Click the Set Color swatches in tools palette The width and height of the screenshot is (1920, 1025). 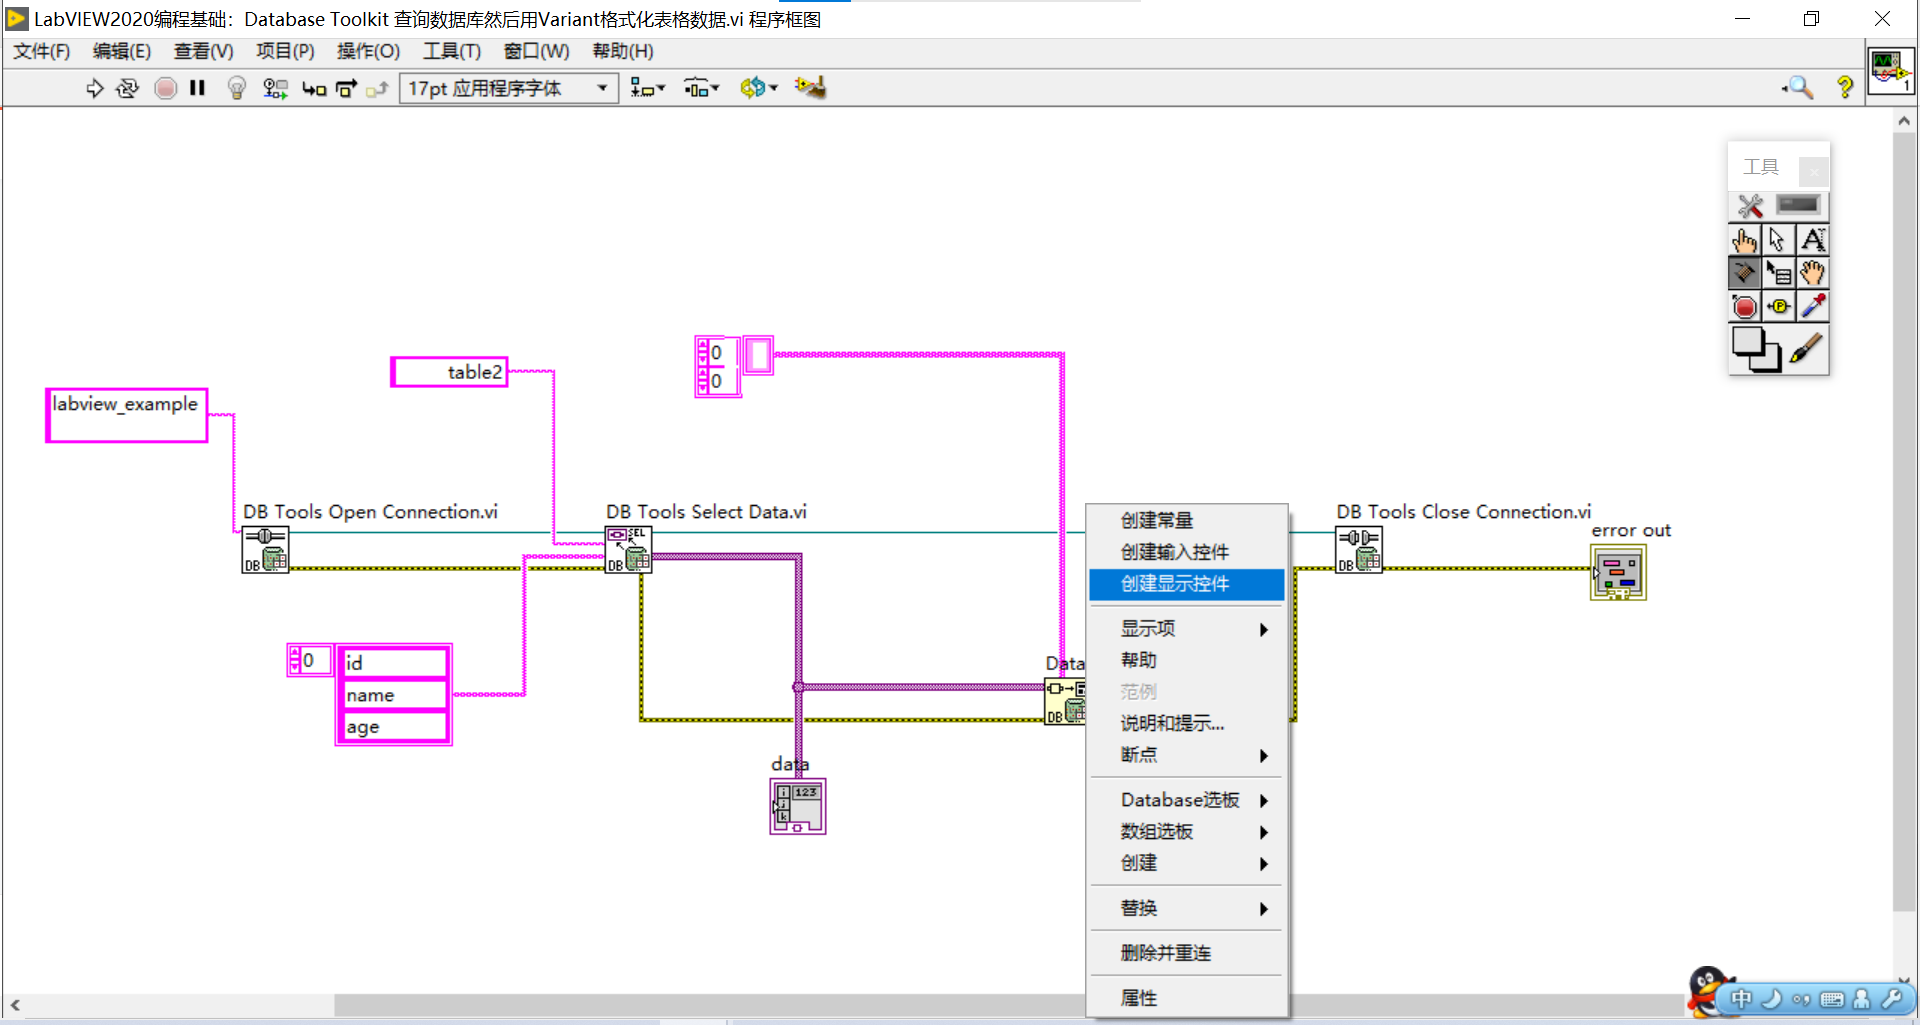[1757, 350]
